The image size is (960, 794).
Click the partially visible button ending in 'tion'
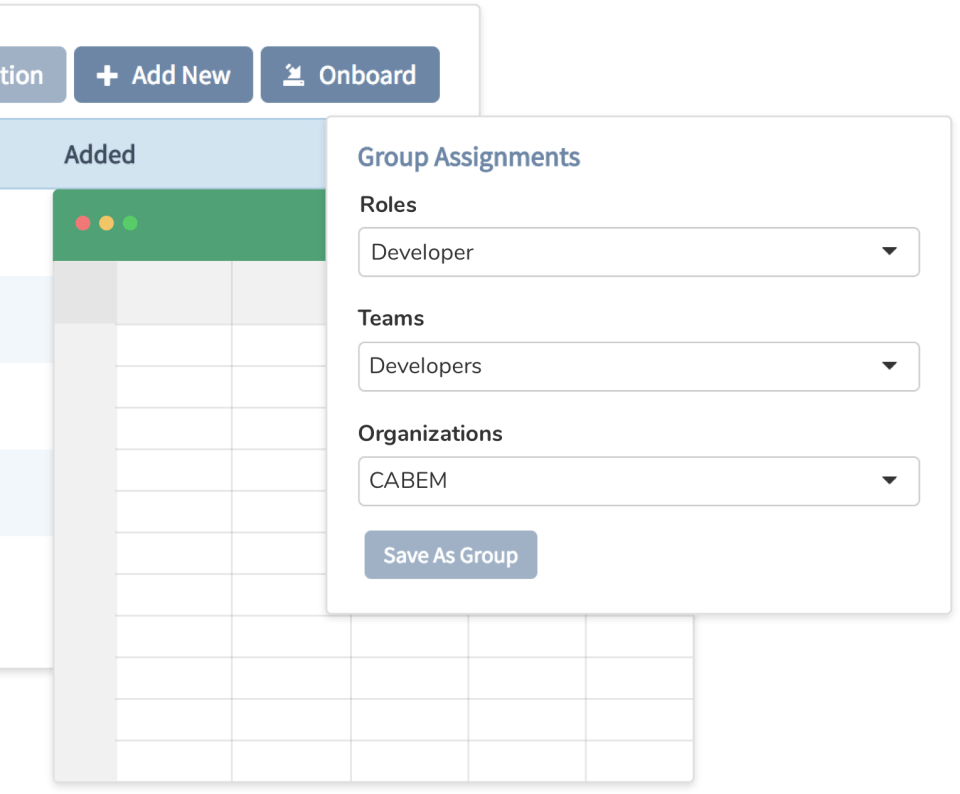[32, 75]
